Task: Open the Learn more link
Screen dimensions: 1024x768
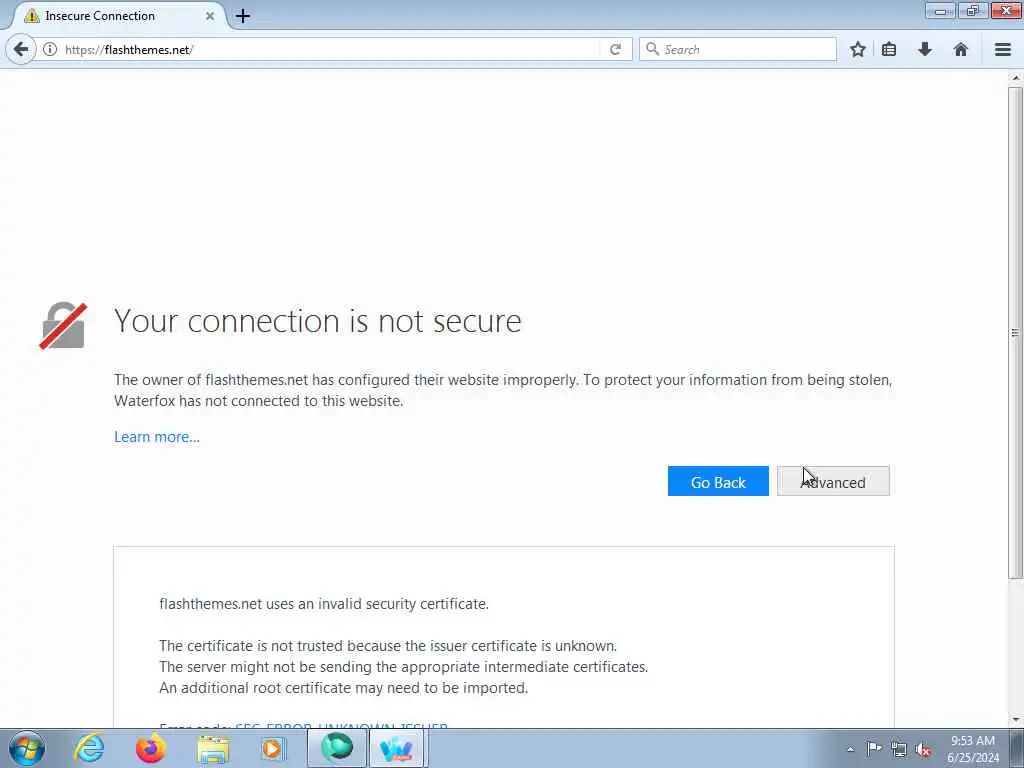Action: click(x=157, y=437)
